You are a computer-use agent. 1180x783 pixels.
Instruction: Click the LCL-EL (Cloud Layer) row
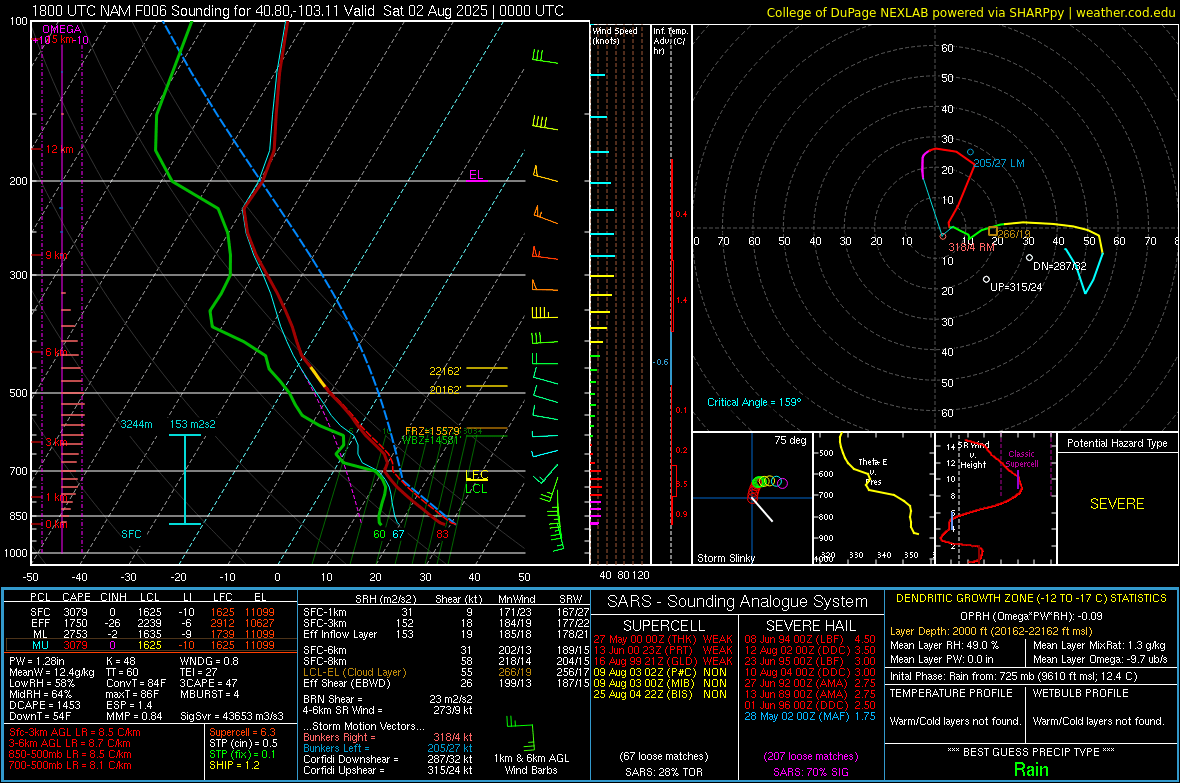click(x=446, y=672)
